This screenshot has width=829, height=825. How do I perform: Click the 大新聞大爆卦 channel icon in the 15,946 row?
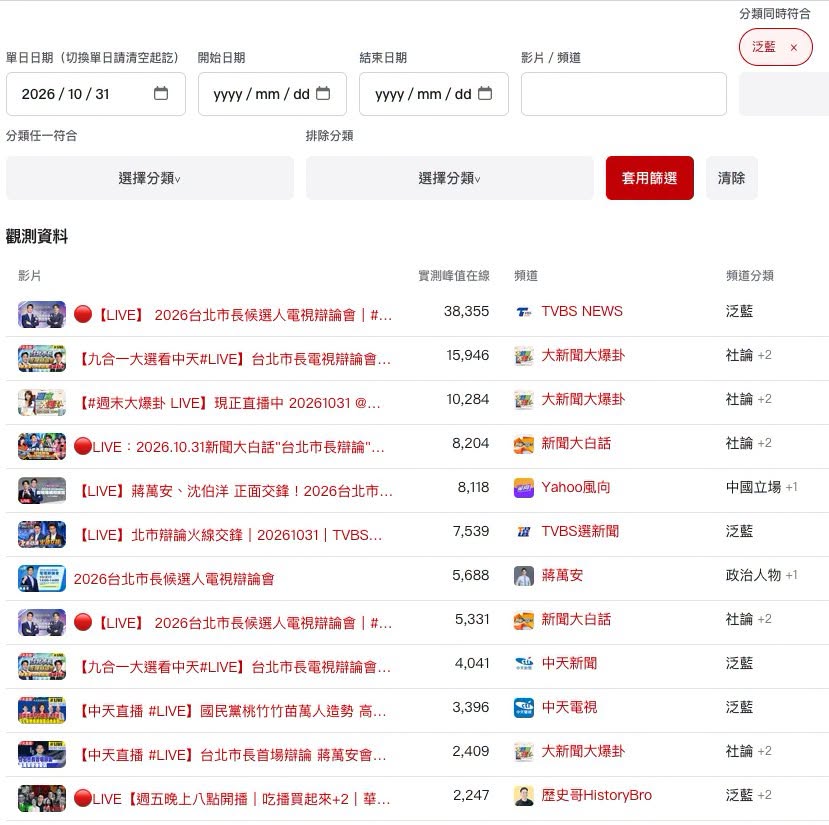click(523, 356)
